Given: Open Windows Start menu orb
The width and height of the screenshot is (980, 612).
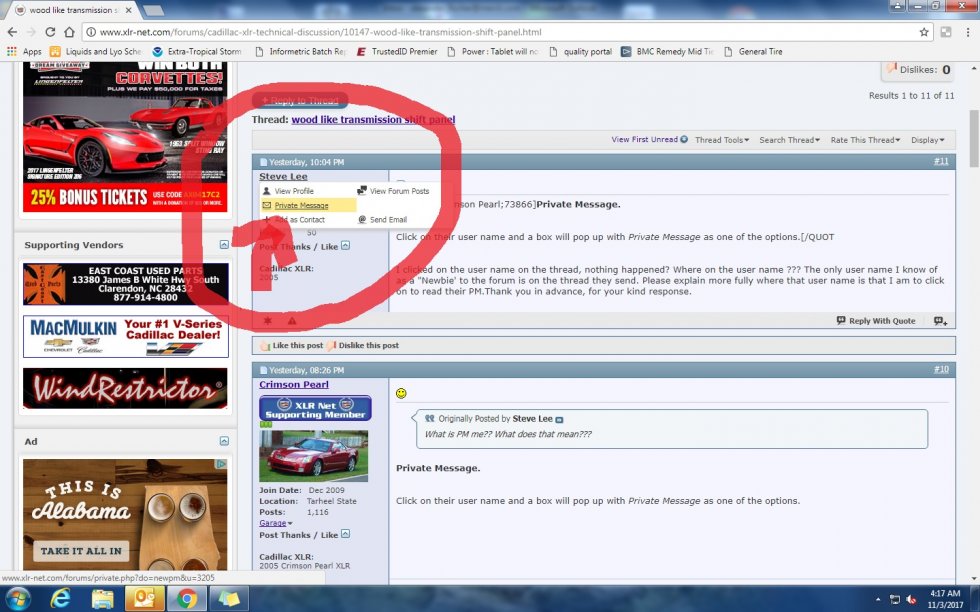Looking at the screenshot, I should pos(18,599).
